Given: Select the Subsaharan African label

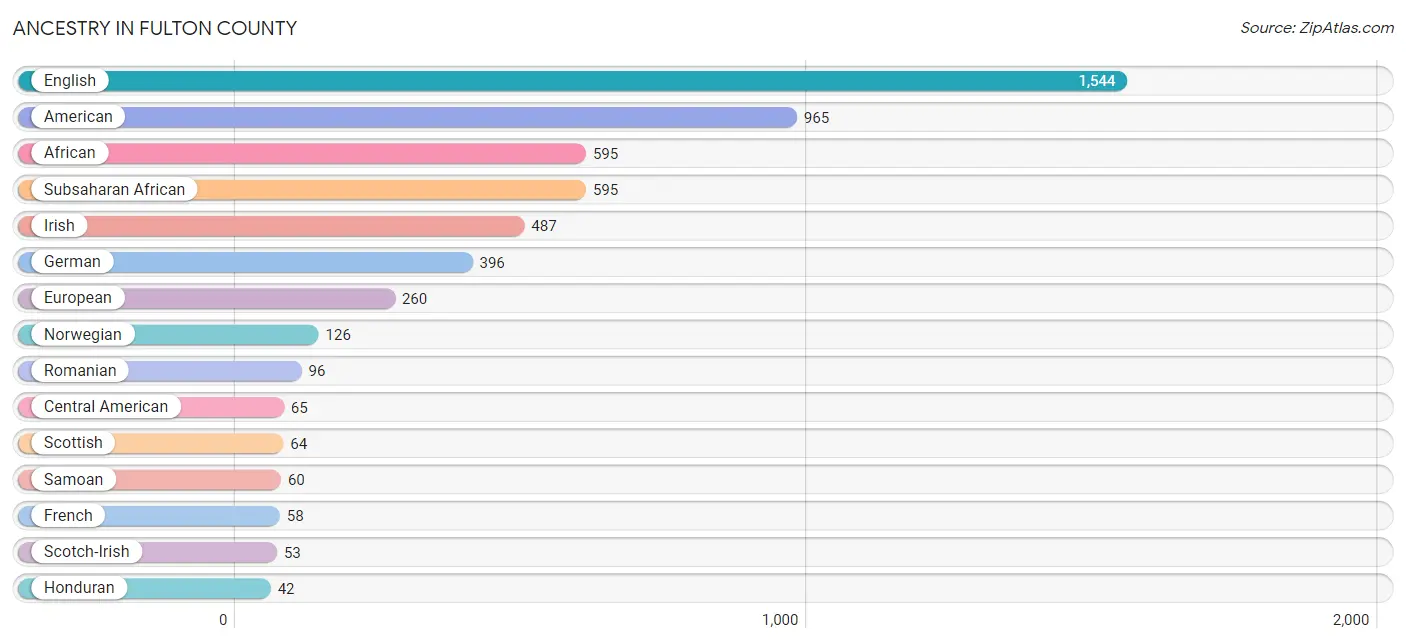Looking at the screenshot, I should [115, 190].
